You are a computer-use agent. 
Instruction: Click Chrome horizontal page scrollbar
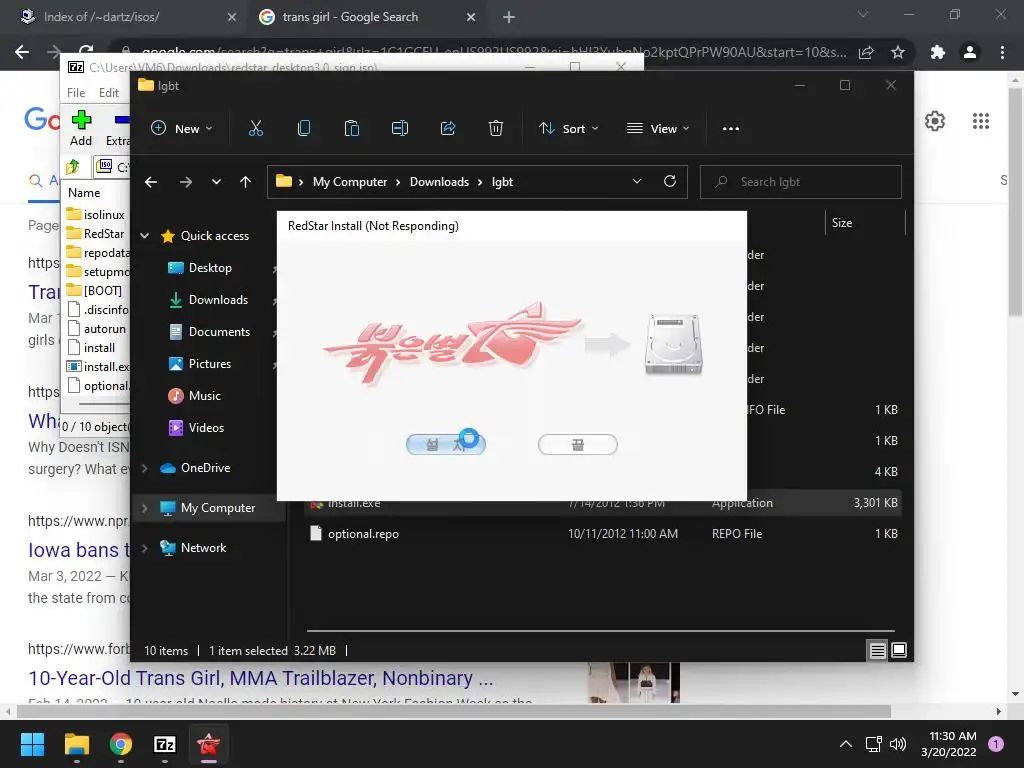453,711
